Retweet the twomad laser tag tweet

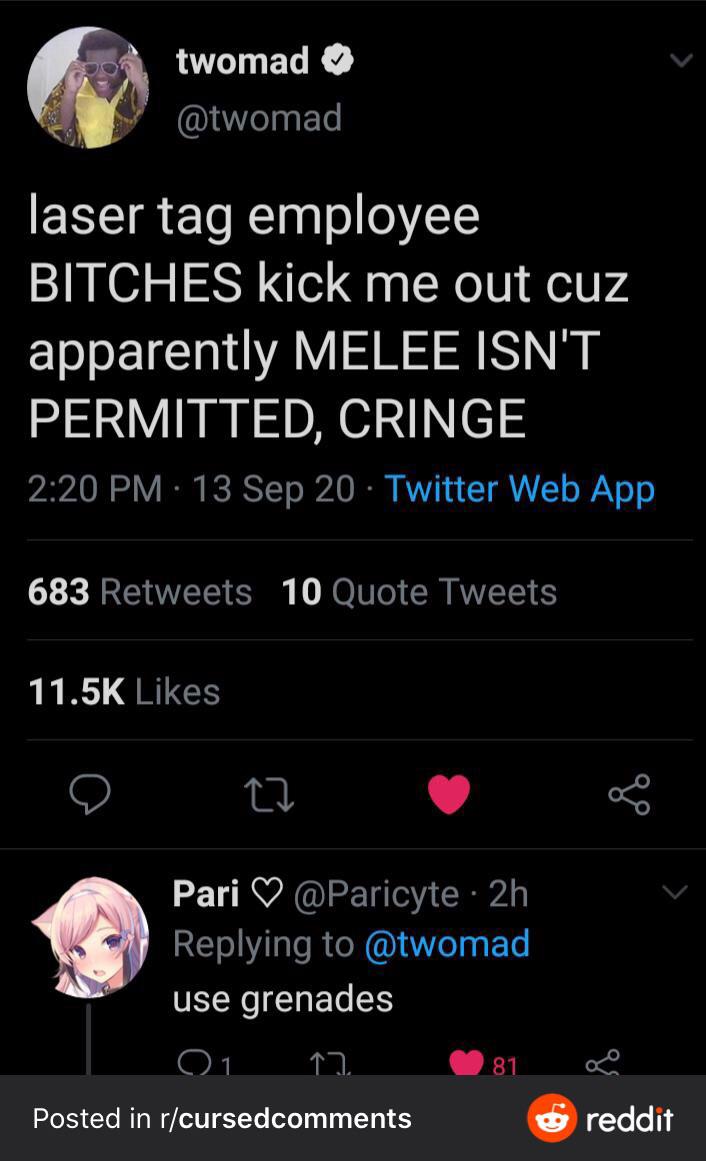(x=268, y=796)
